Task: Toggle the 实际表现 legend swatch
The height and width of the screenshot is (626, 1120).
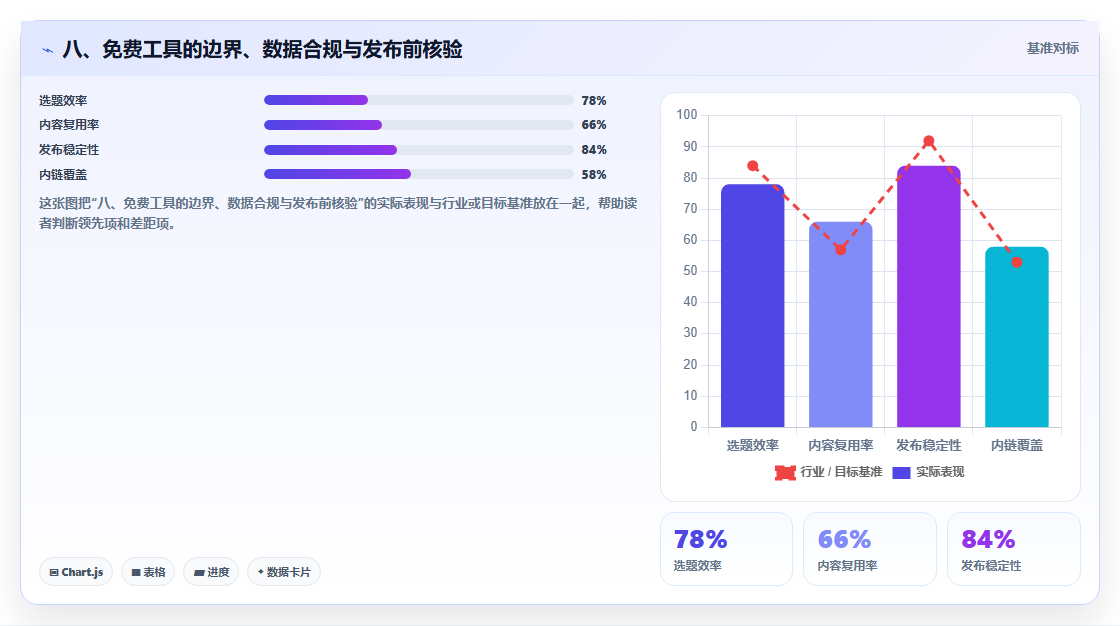Action: point(901,472)
